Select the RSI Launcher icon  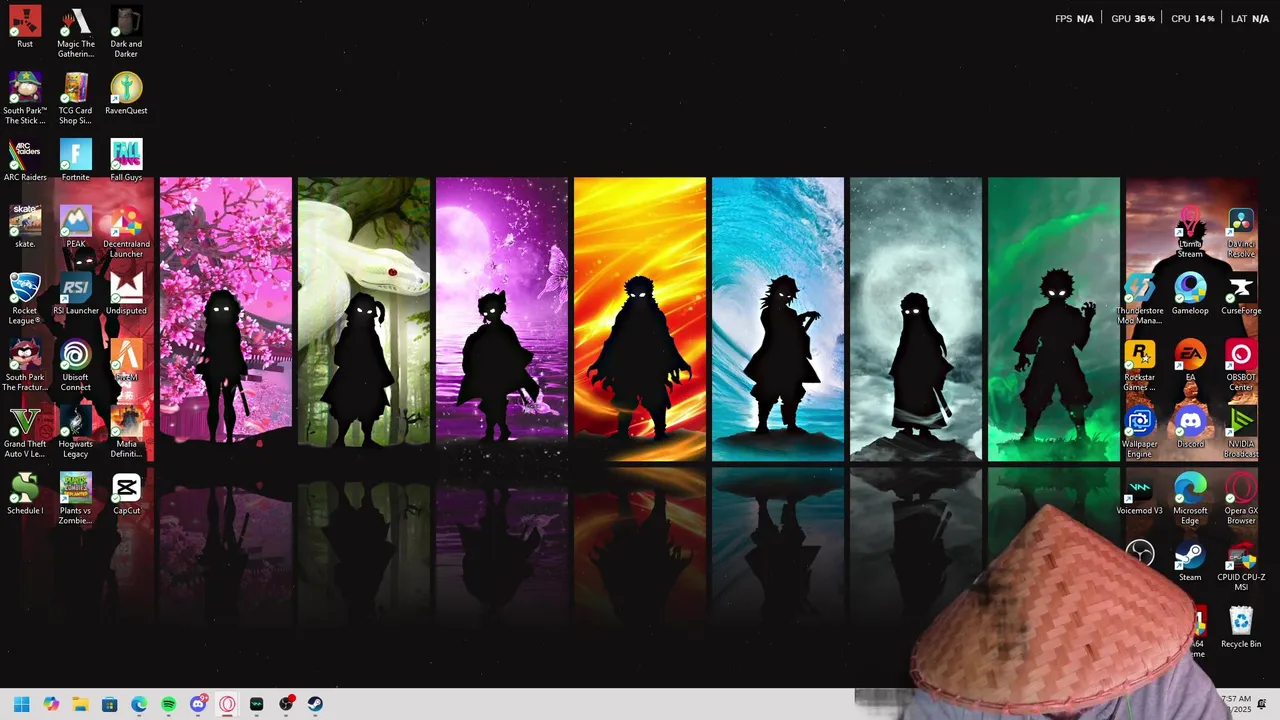(x=76, y=294)
